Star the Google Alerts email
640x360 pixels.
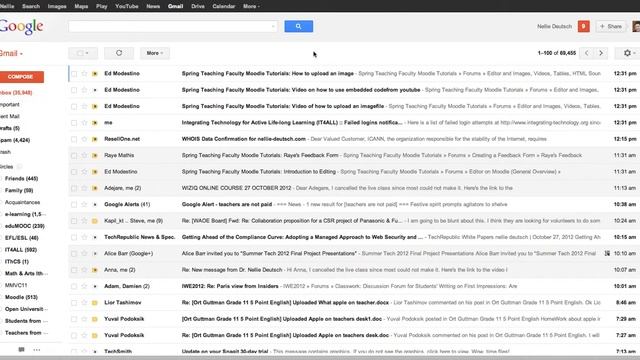tap(84, 204)
